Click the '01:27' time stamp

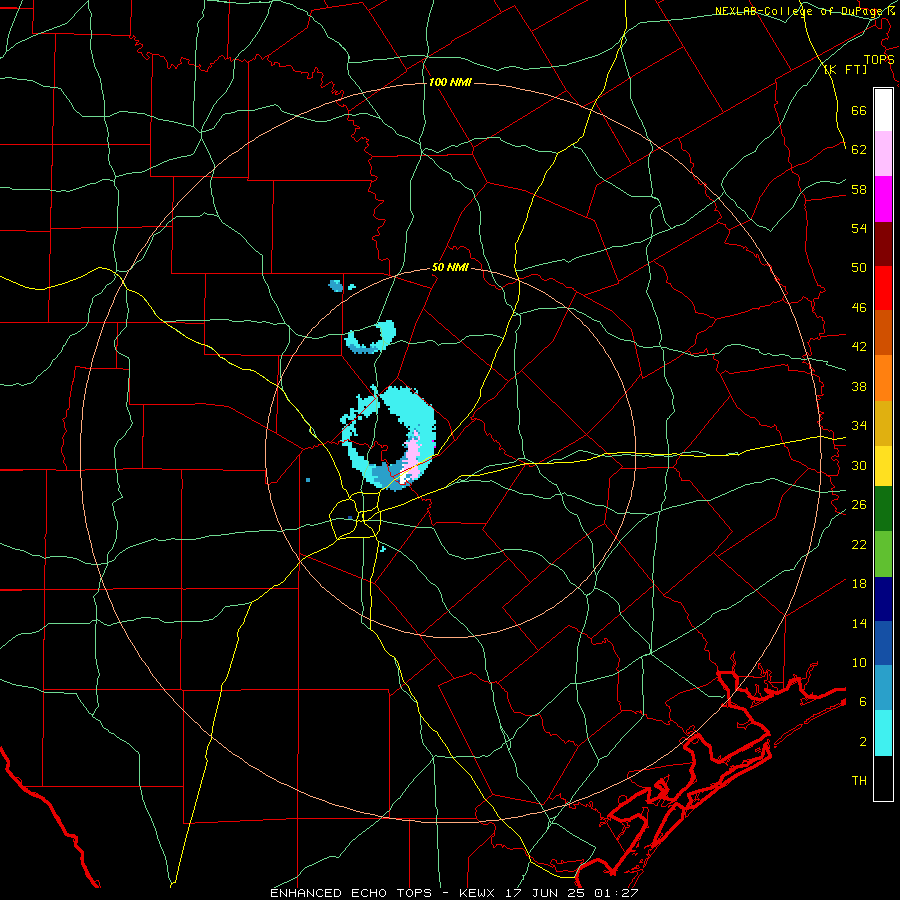tap(615, 893)
